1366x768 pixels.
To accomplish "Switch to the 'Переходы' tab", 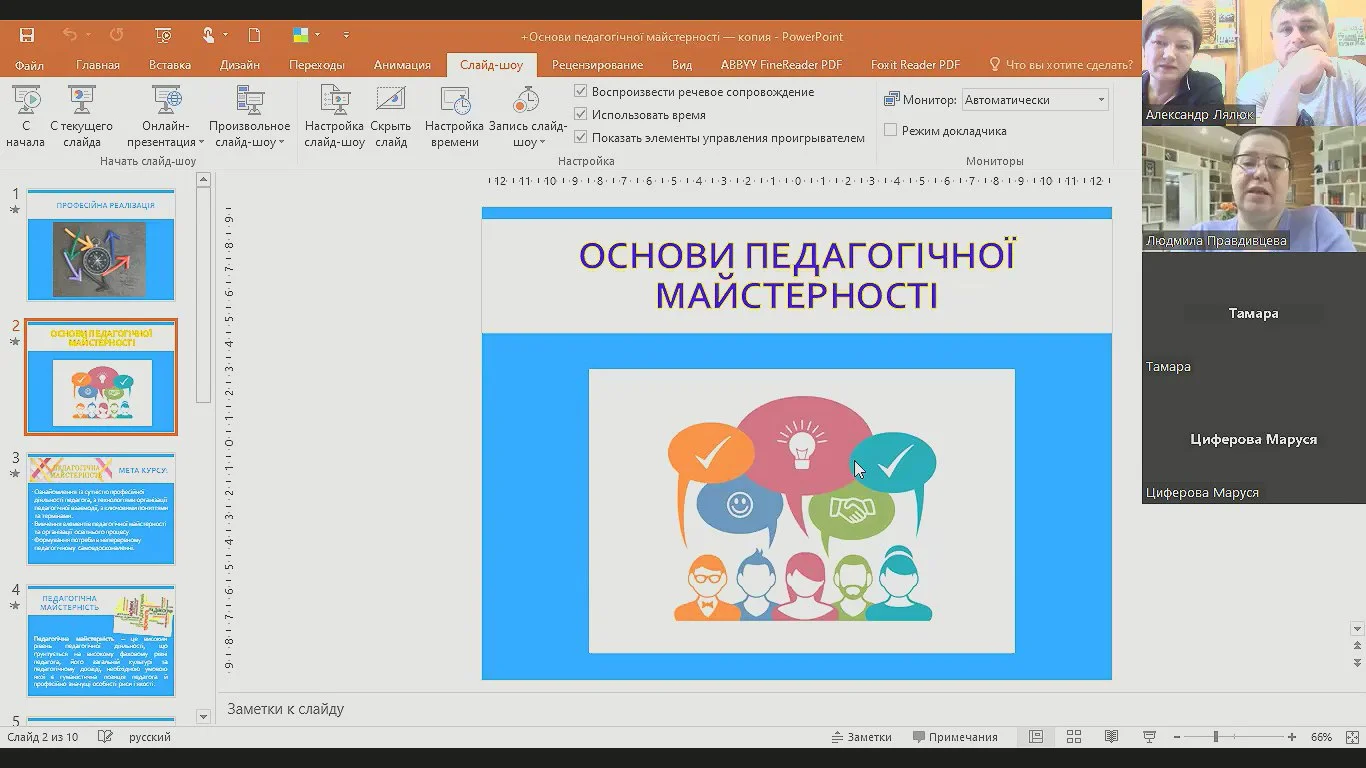I will (x=317, y=64).
